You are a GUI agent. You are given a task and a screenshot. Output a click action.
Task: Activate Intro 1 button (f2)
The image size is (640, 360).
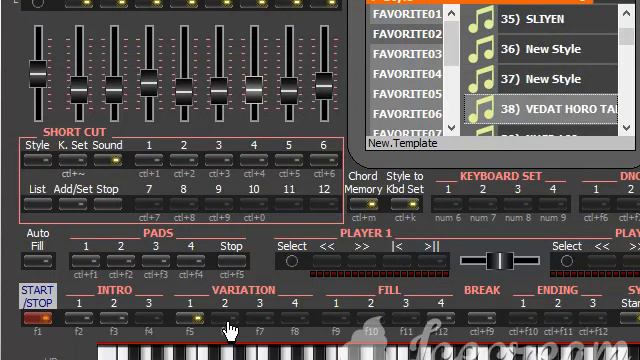(x=79, y=318)
